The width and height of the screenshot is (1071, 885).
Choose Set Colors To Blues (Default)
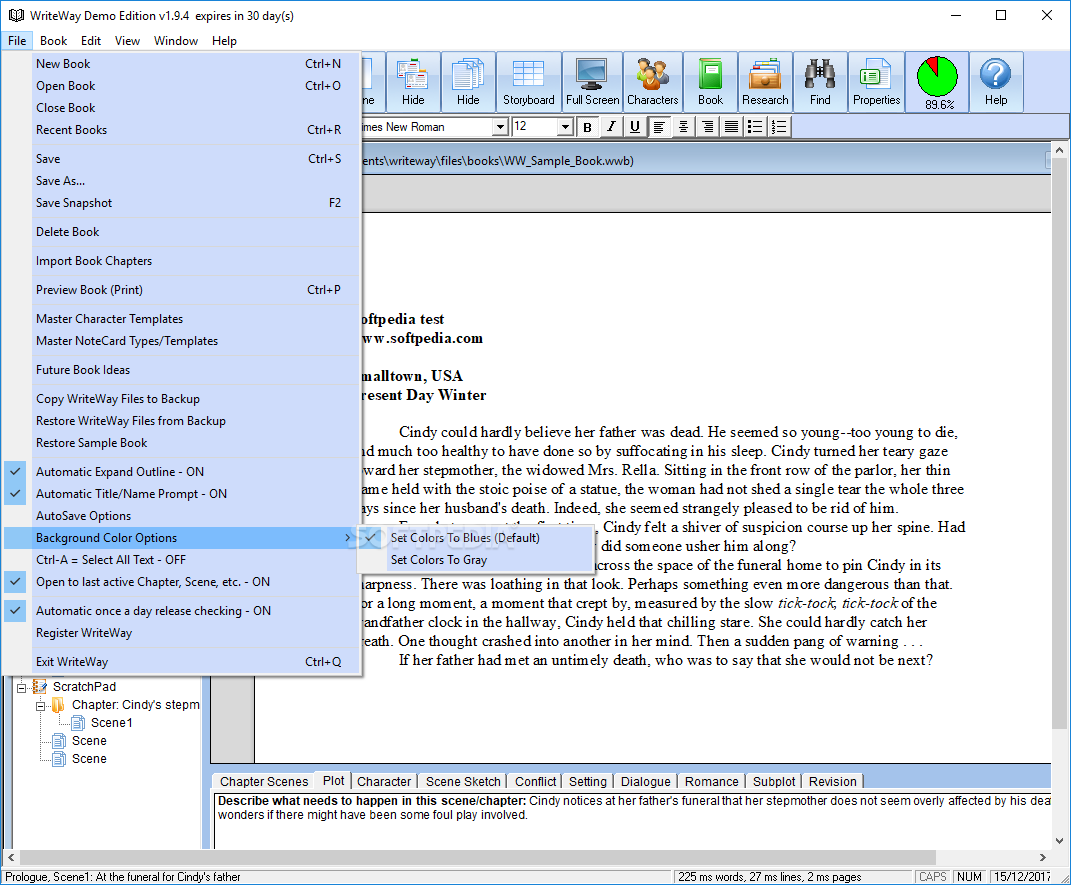pyautogui.click(x=475, y=538)
